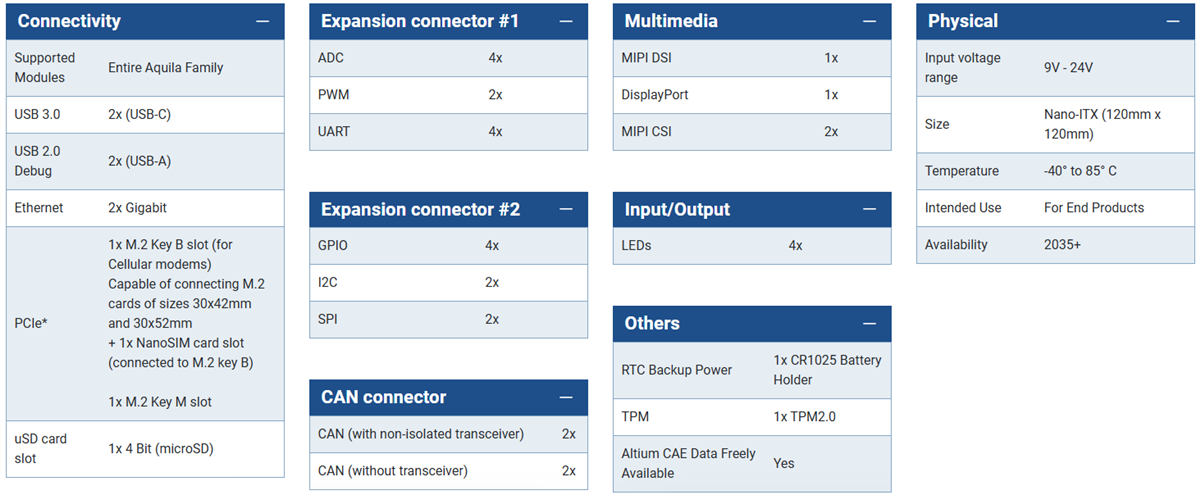Click the uSD card slot row

click(x=145, y=449)
